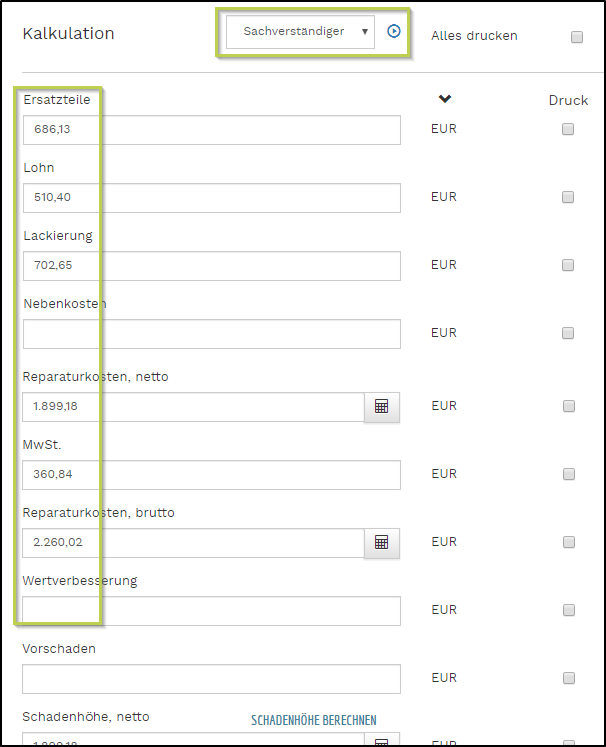This screenshot has height=747, width=606.
Task: Click the down chevron above EUR column
Action: tap(445, 99)
